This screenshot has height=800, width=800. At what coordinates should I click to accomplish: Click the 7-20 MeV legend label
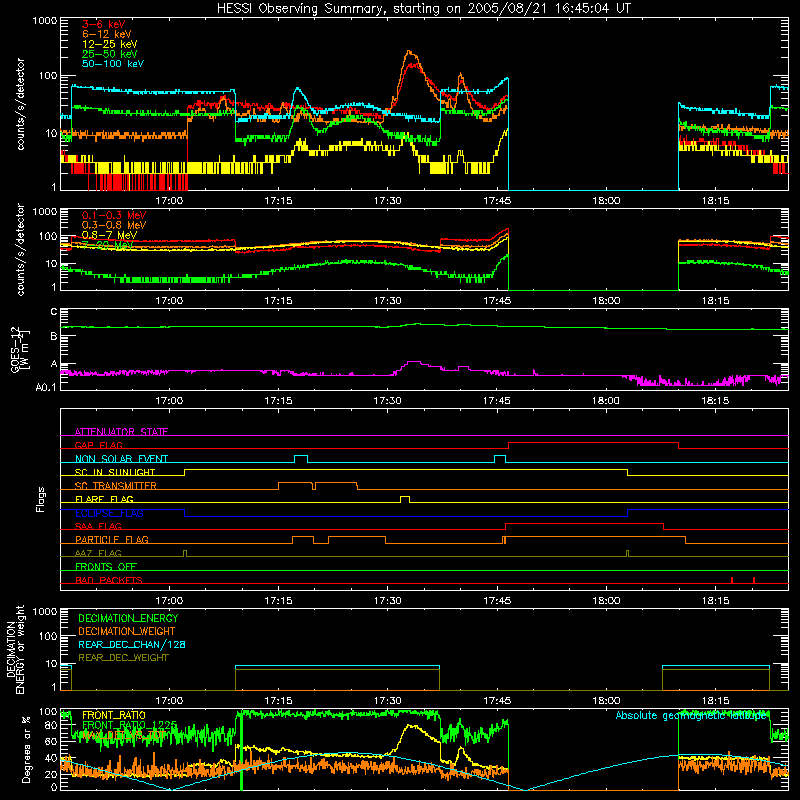[x=108, y=245]
